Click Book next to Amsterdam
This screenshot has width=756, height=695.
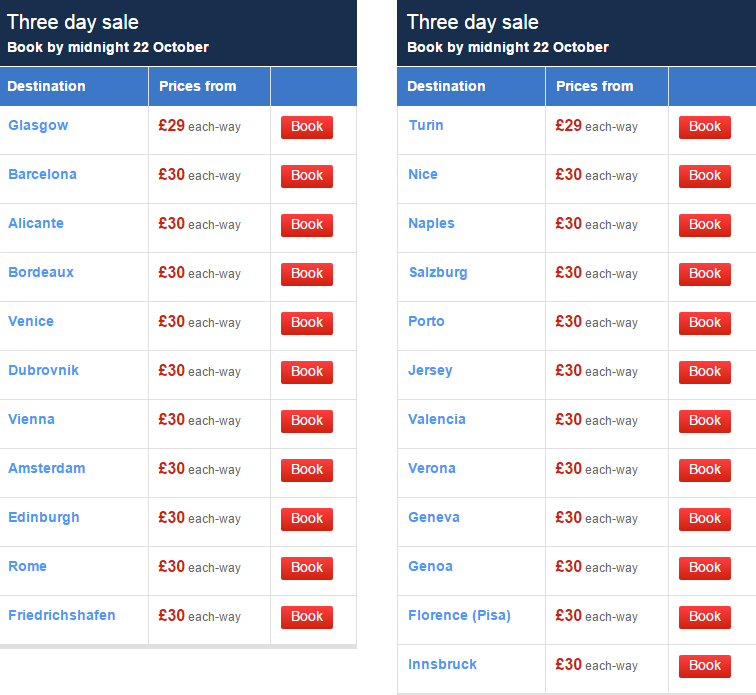(307, 470)
